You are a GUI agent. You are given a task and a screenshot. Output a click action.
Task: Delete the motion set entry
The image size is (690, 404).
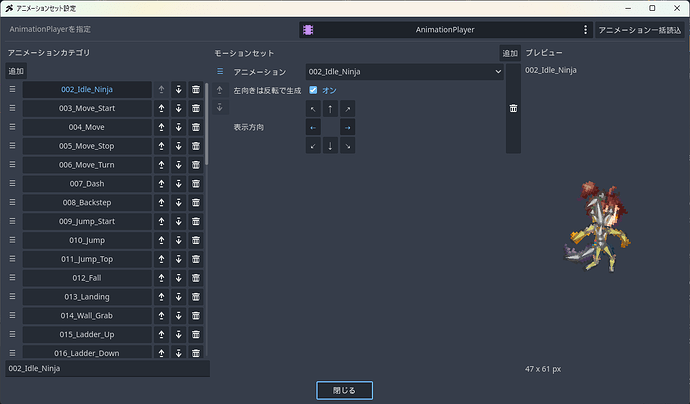coord(514,108)
